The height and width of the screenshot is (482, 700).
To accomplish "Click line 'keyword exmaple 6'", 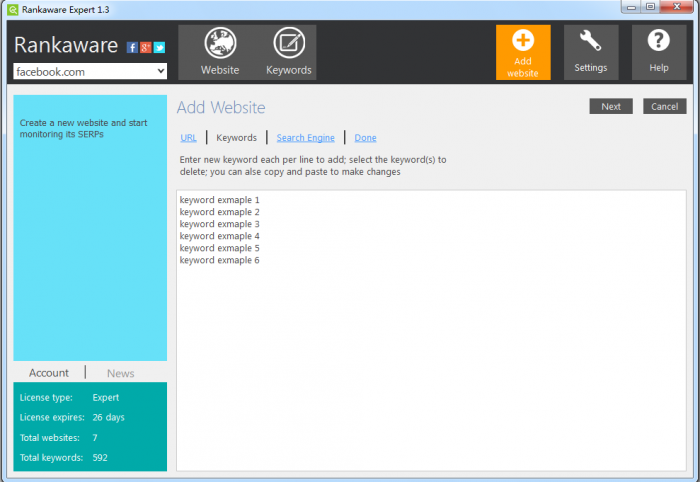I will click(x=219, y=260).
